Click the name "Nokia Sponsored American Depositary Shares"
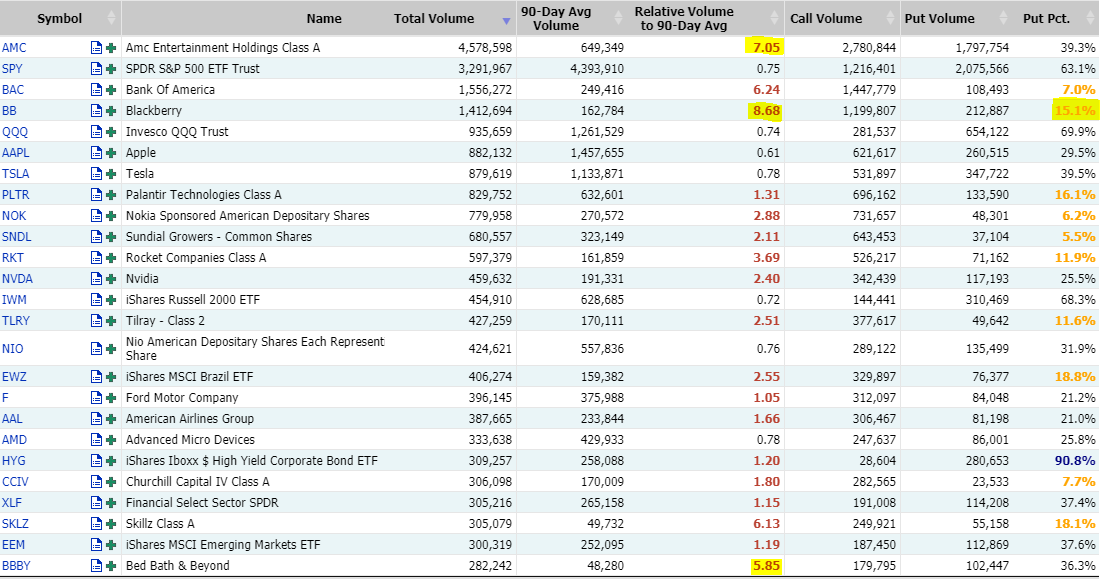Image resolution: width=1100 pixels, height=579 pixels. tap(248, 216)
